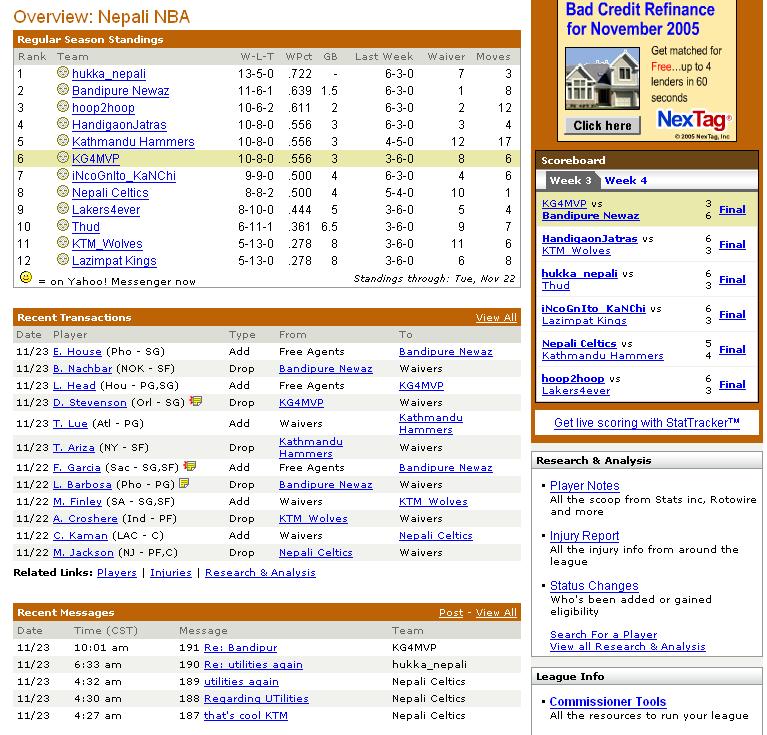Click the Messenger smiley icon beside KG4MVP
The height and width of the screenshot is (735, 767).
63,158
